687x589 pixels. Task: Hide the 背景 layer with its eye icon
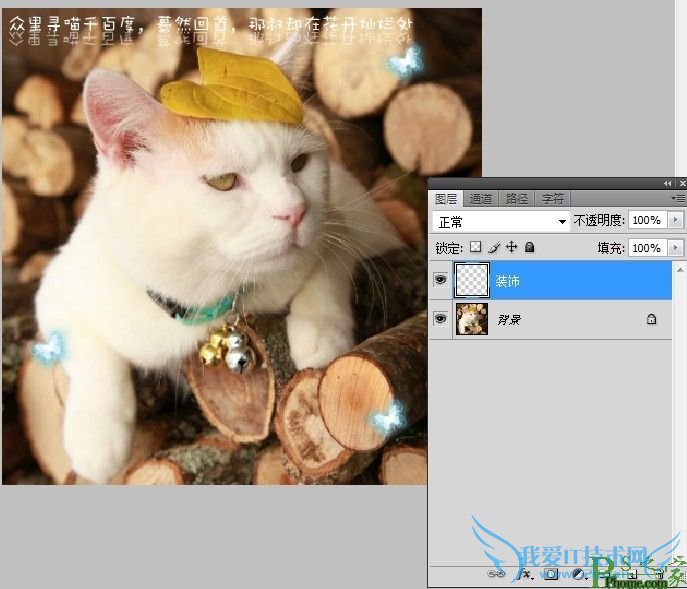click(x=440, y=319)
